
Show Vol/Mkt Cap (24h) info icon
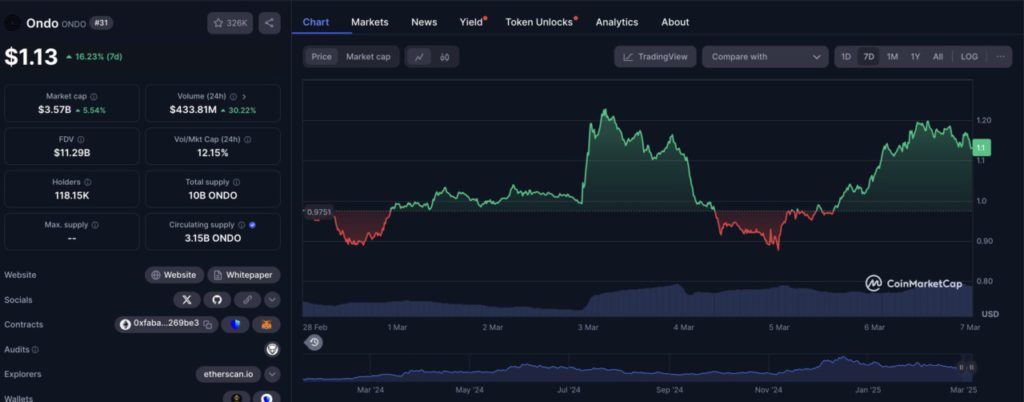(x=248, y=139)
